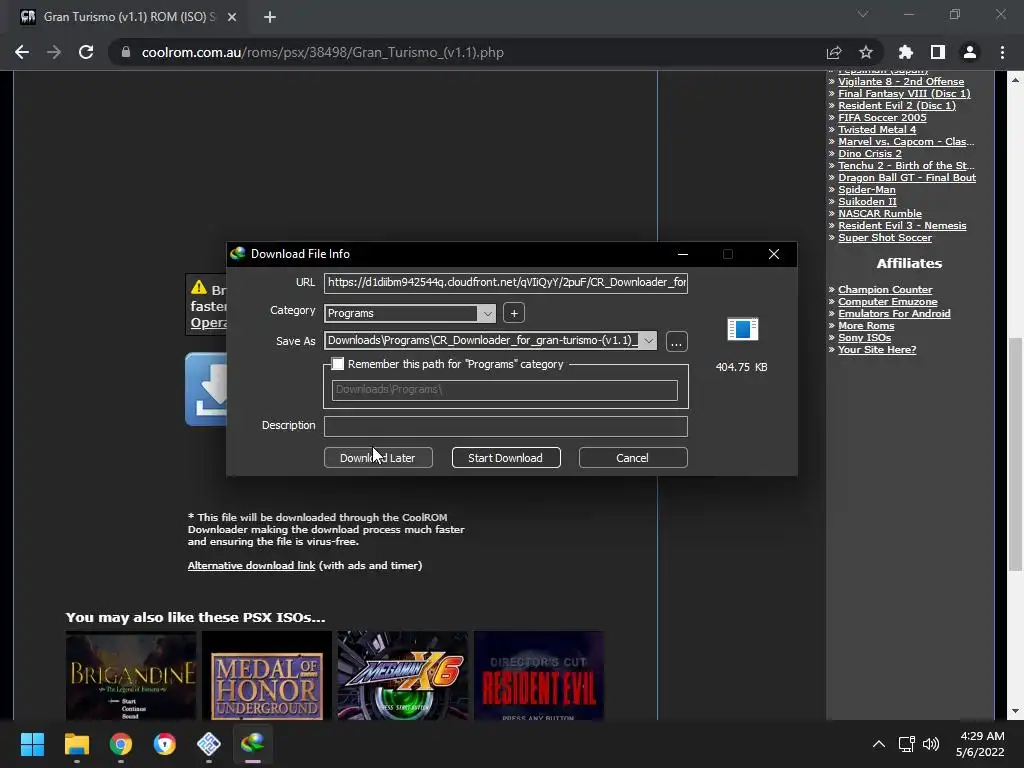Screen dimensions: 1024x768
Task: Open File Explorer from the taskbar
Action: (x=76, y=744)
